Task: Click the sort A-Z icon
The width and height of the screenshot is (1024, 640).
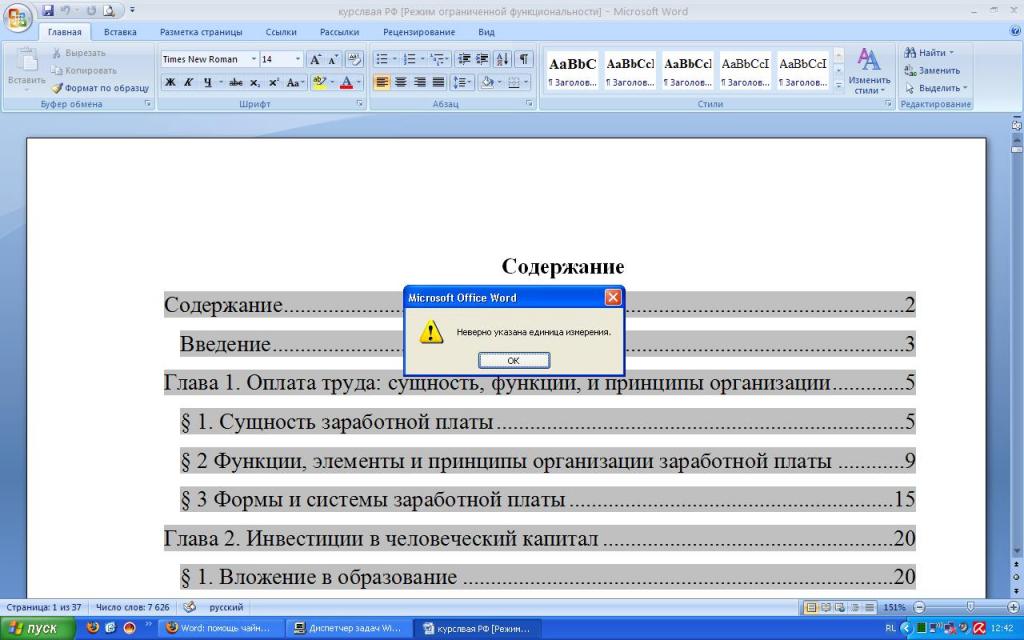Action: 502,59
